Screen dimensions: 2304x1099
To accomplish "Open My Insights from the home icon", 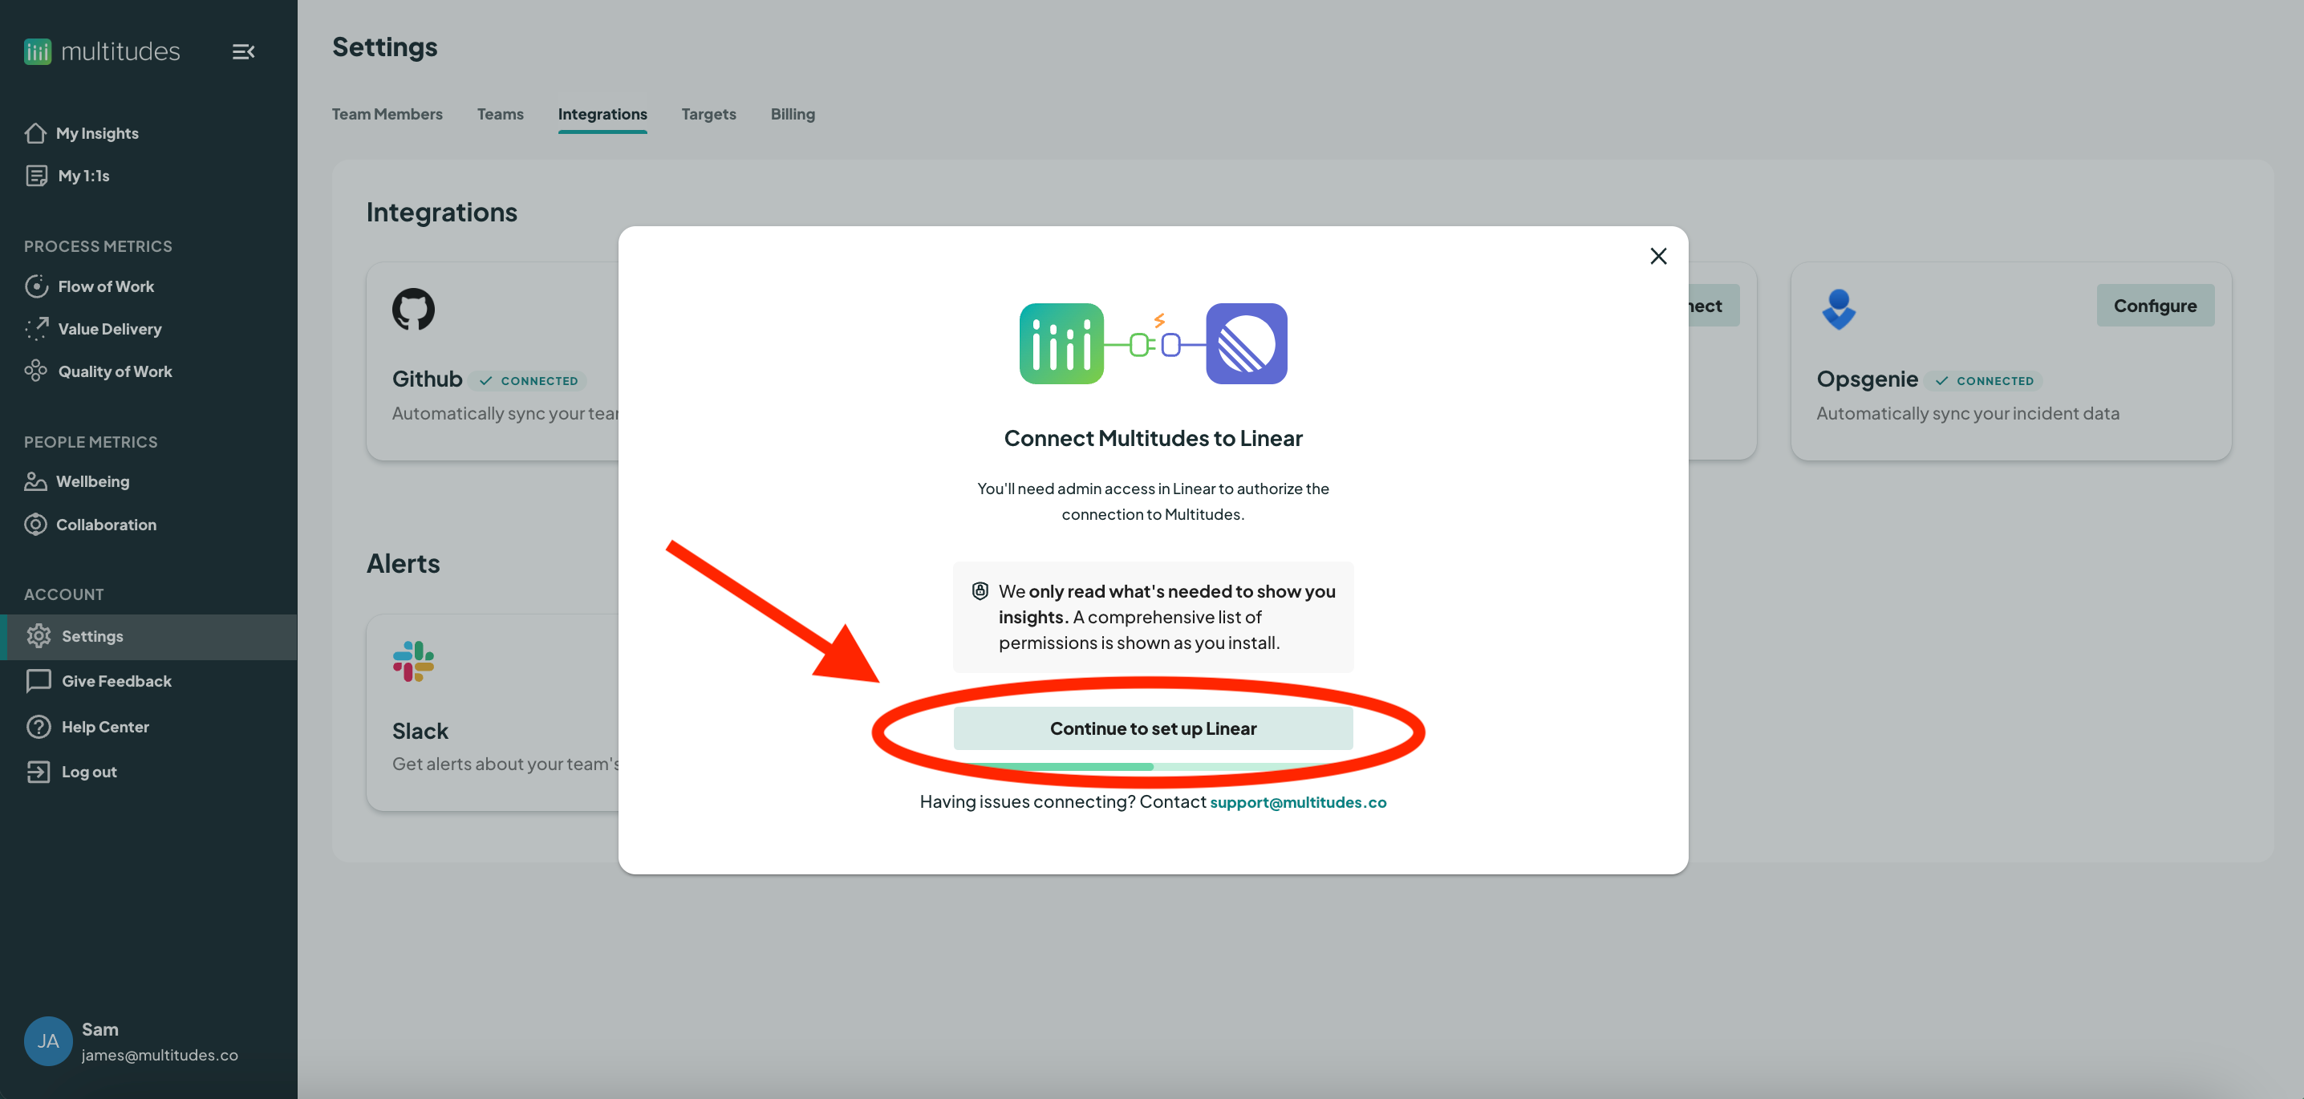I will [x=36, y=133].
